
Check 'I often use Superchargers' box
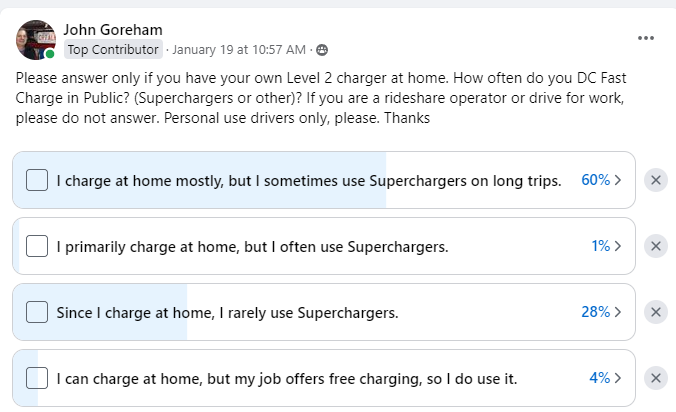pyautogui.click(x=37, y=246)
